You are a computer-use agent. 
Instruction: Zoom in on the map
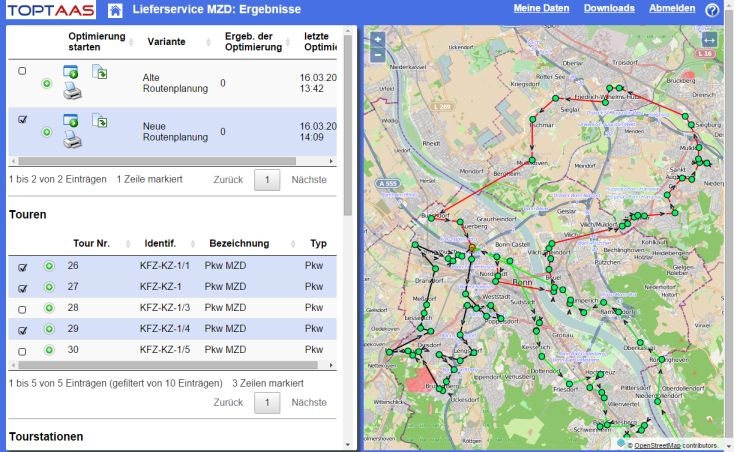tap(378, 39)
